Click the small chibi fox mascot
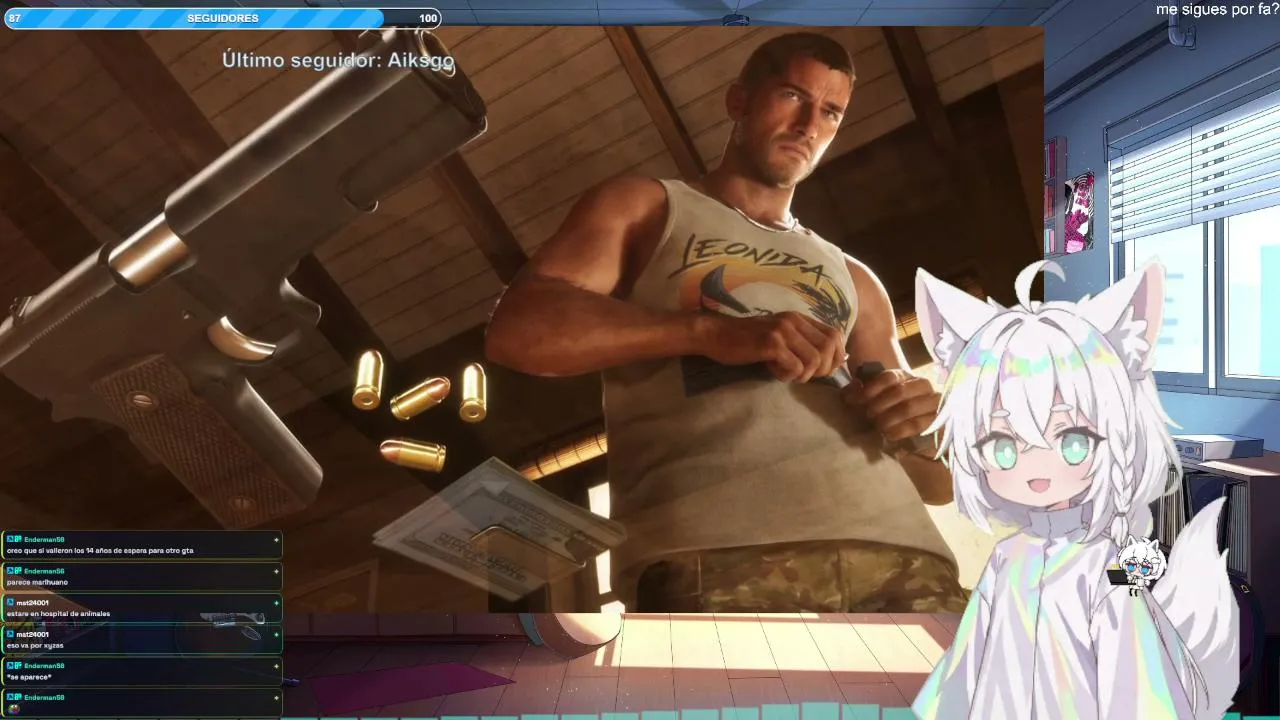 click(x=1138, y=566)
